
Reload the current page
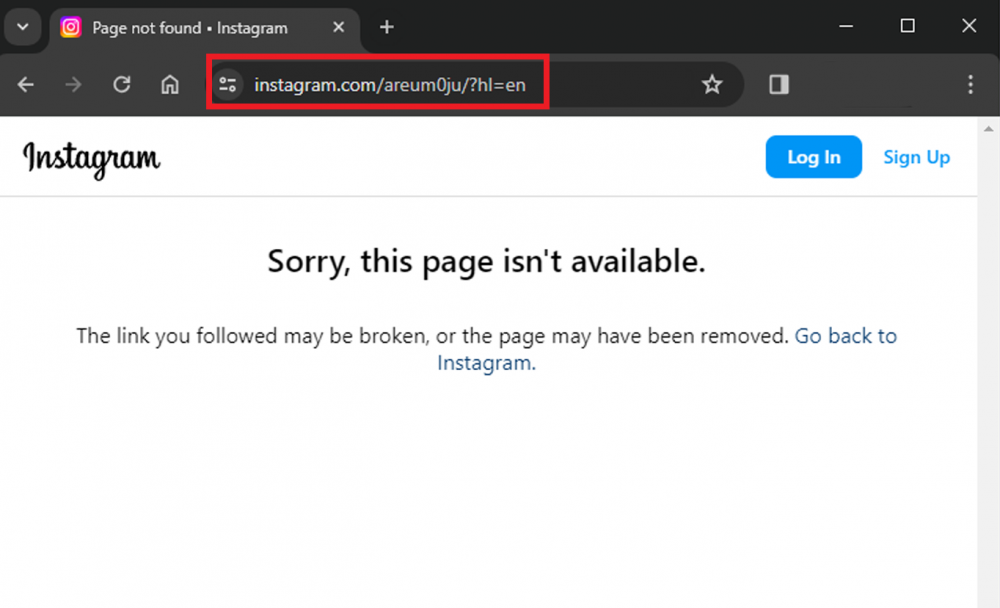[x=122, y=84]
